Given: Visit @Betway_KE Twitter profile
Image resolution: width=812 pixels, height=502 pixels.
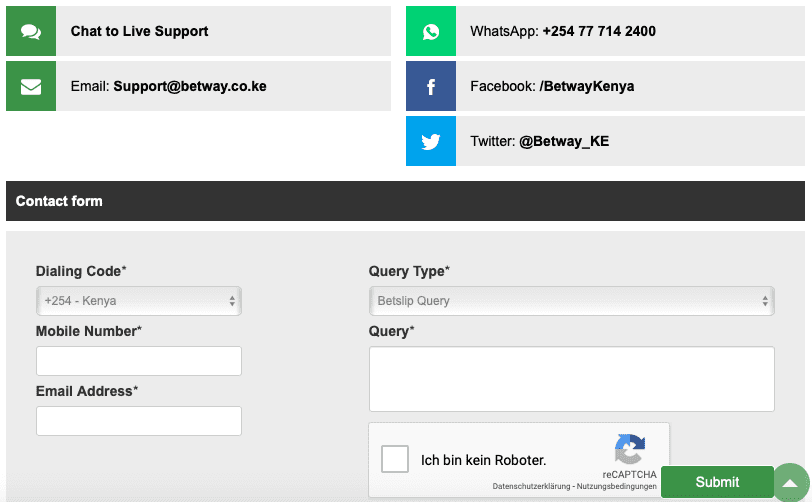Looking at the screenshot, I should click(x=564, y=141).
